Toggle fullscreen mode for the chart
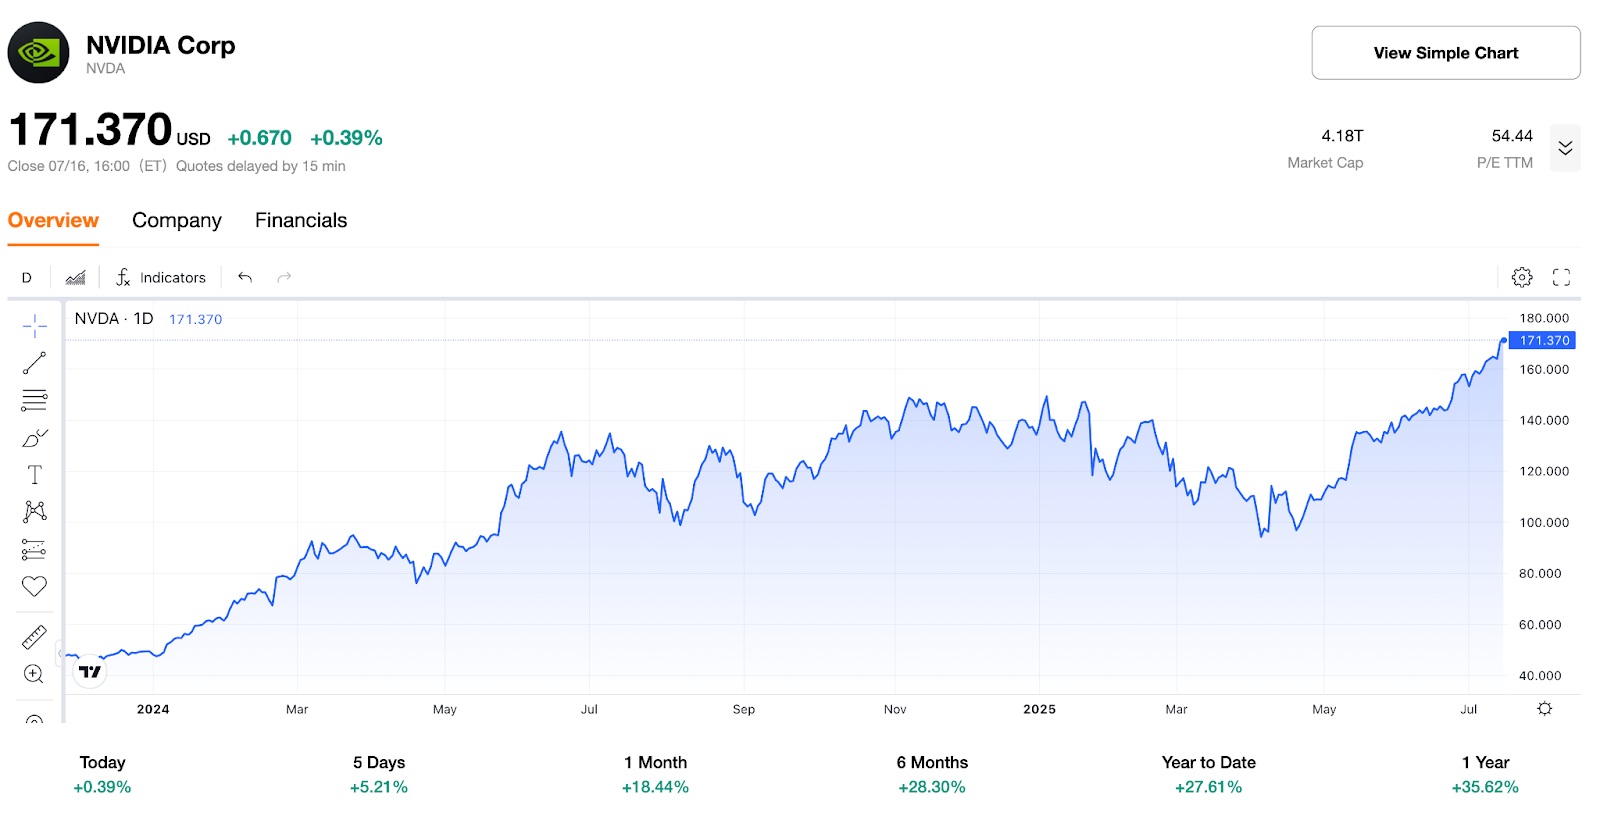Screen dimensions: 1600x816 pos(1561,278)
